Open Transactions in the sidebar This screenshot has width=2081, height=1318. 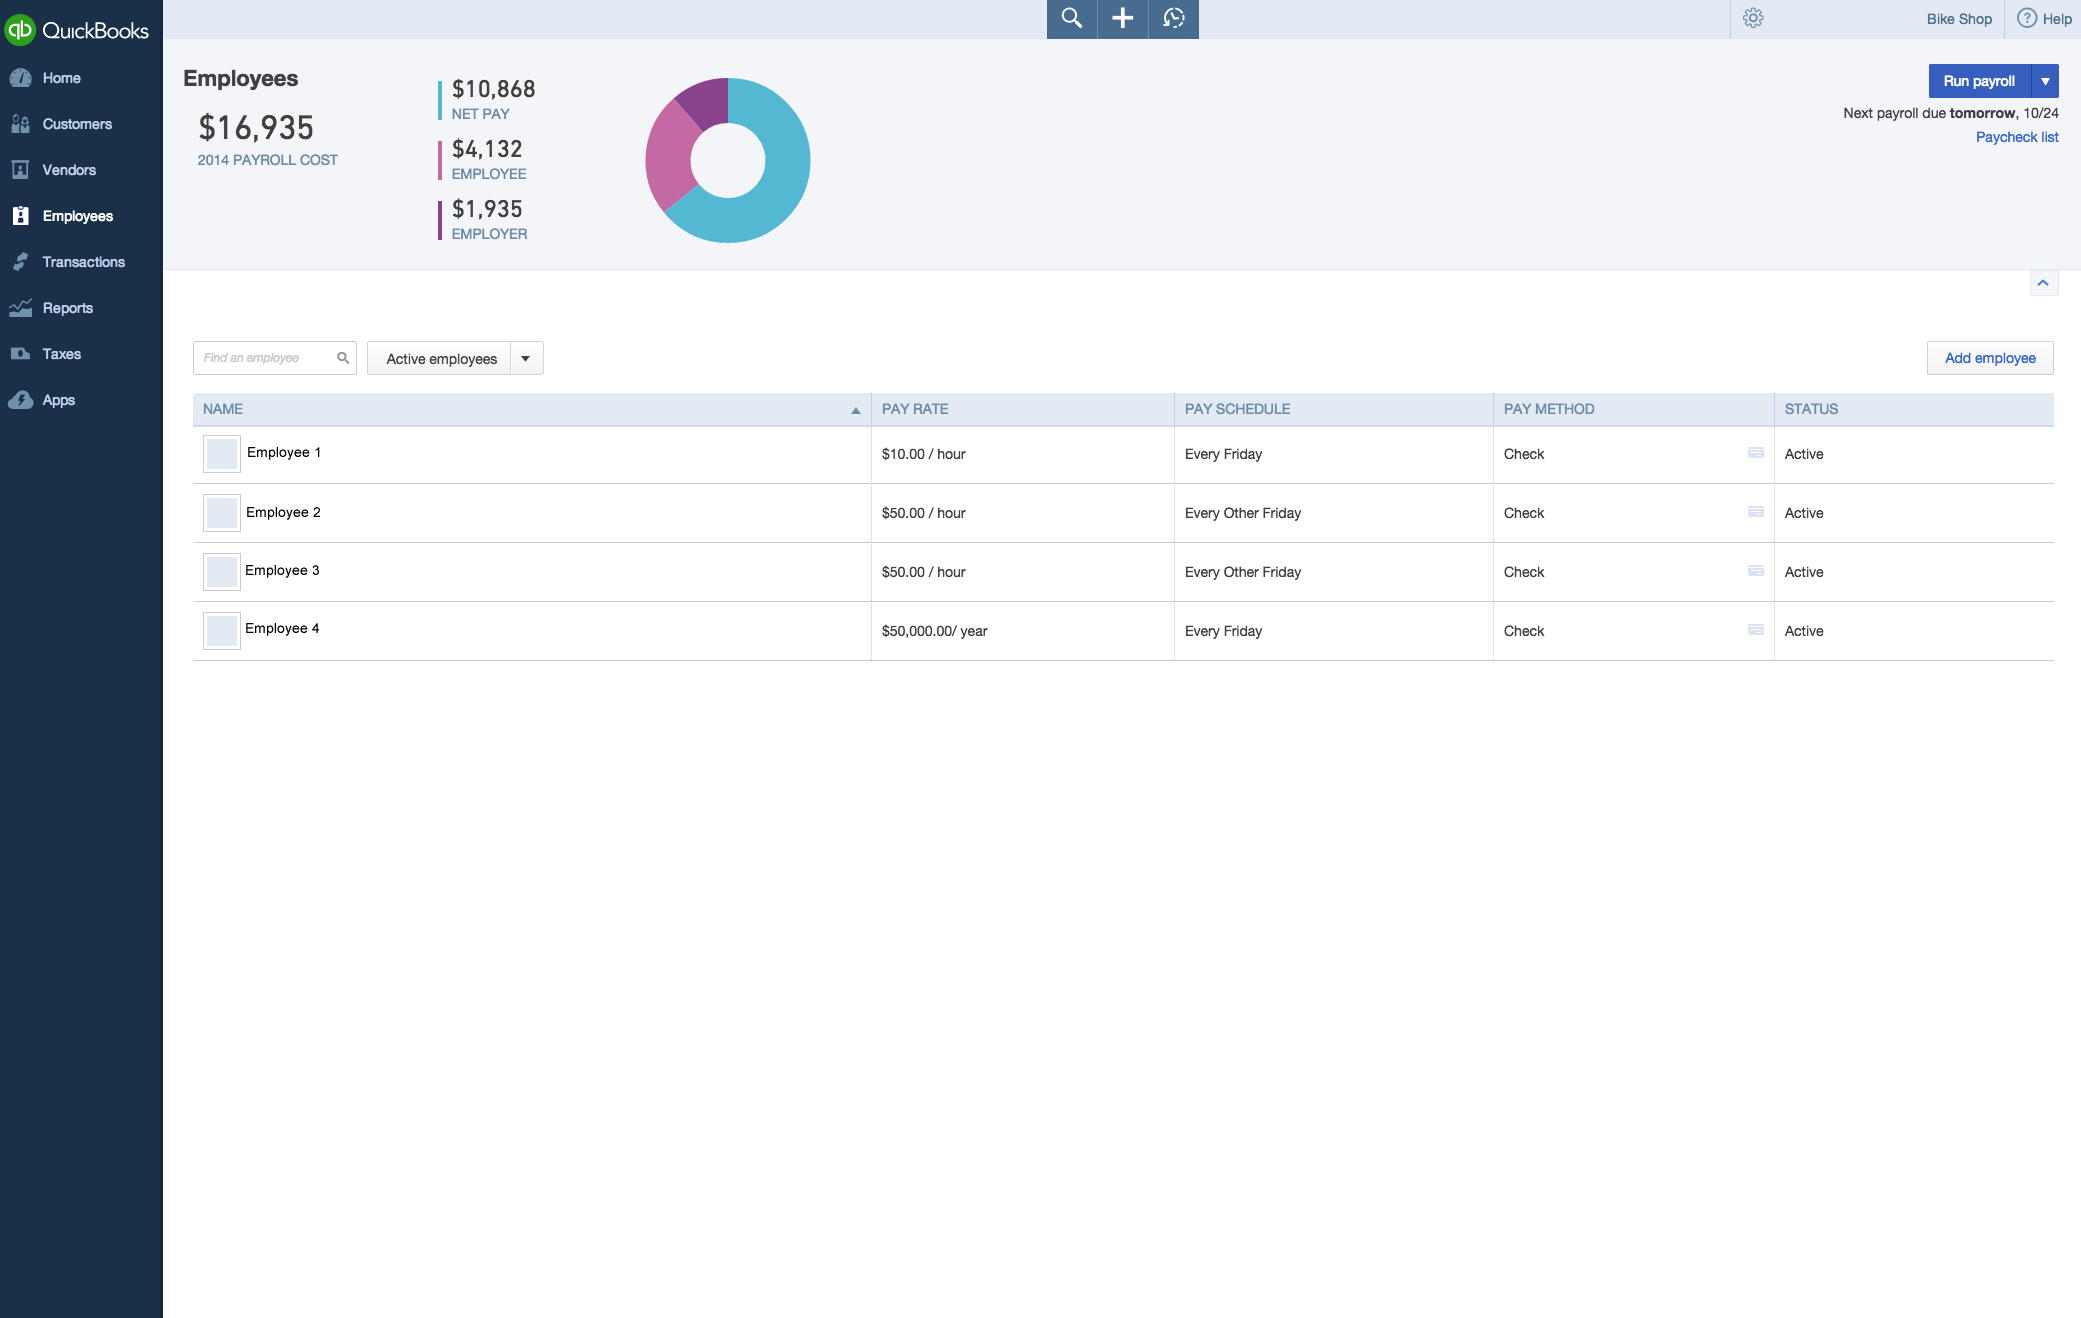(x=83, y=262)
